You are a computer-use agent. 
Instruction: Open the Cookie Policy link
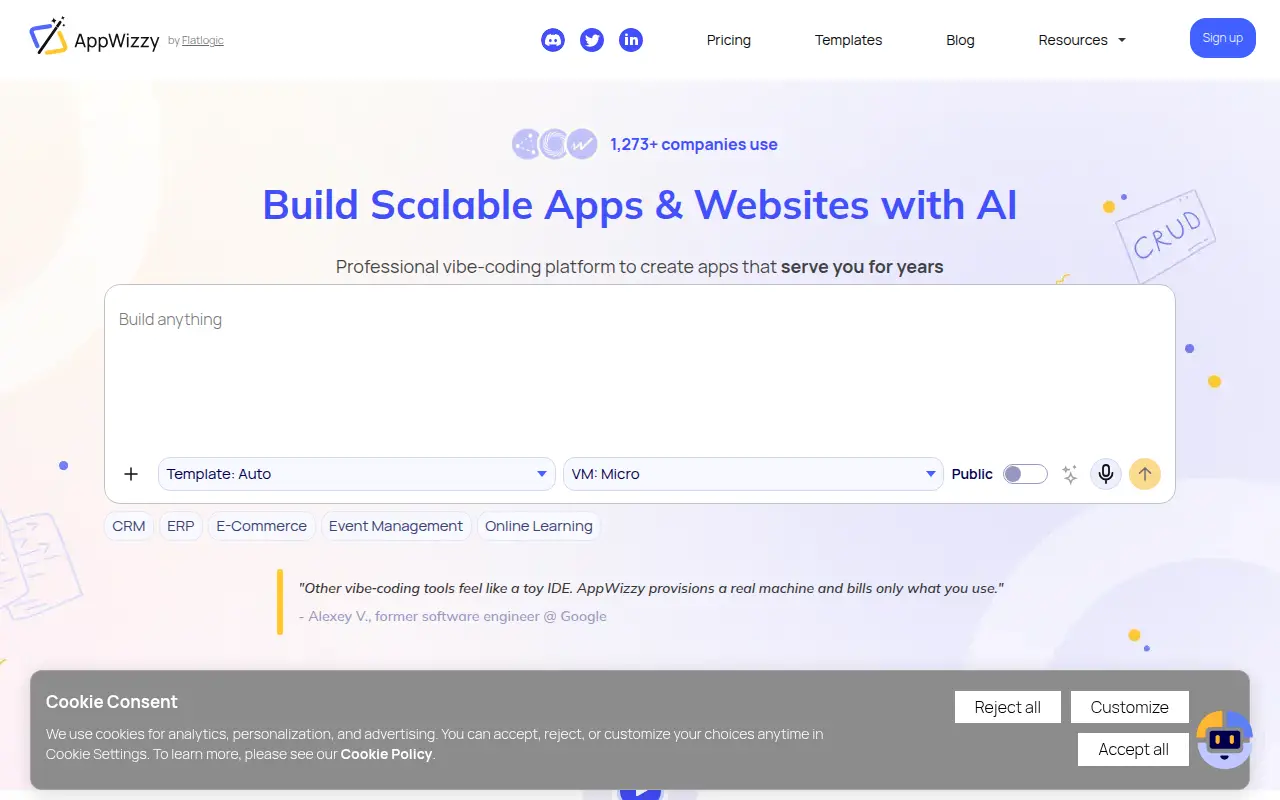387,754
